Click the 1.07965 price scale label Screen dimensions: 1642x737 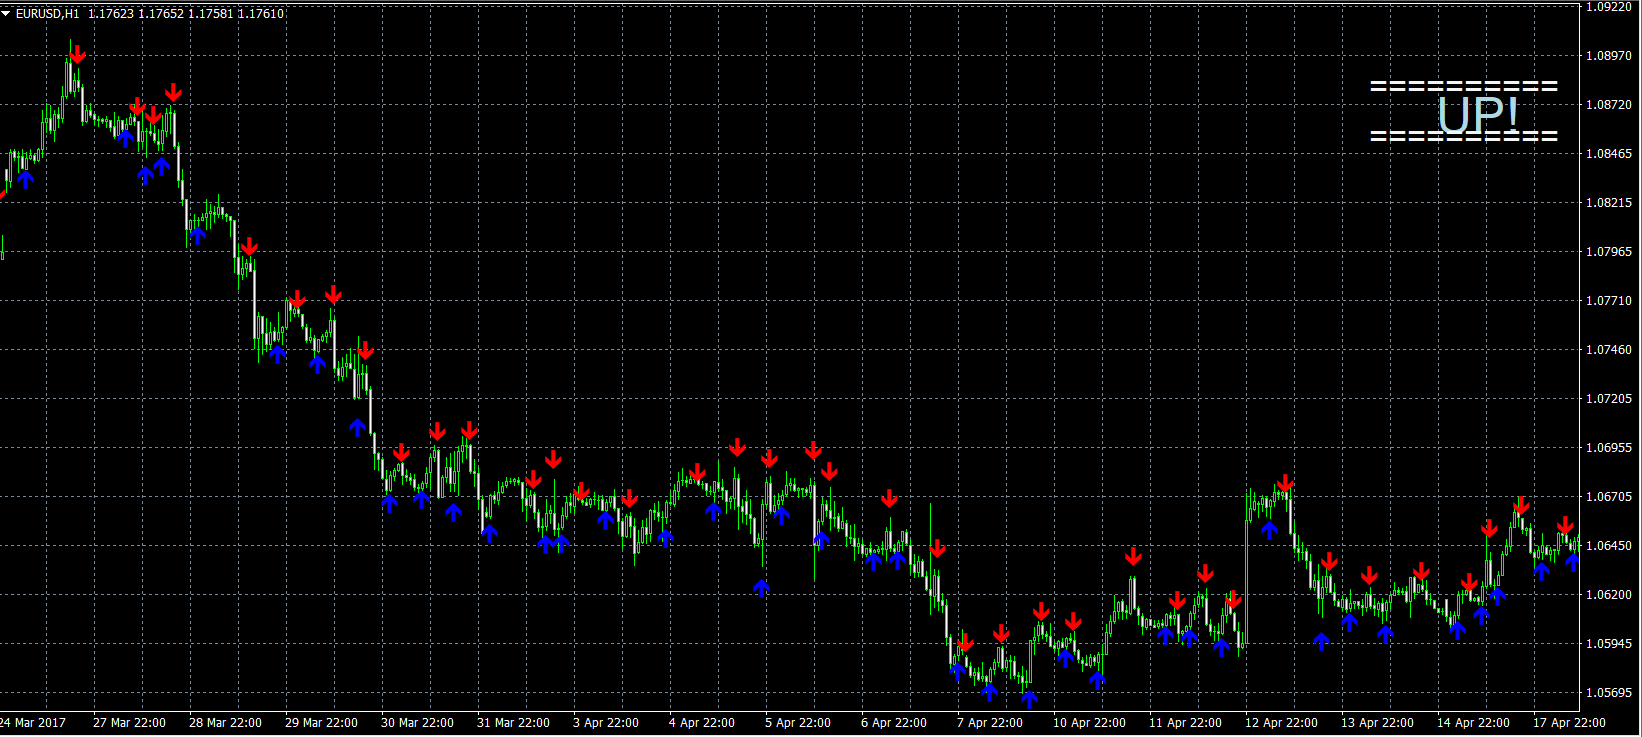click(x=1609, y=252)
